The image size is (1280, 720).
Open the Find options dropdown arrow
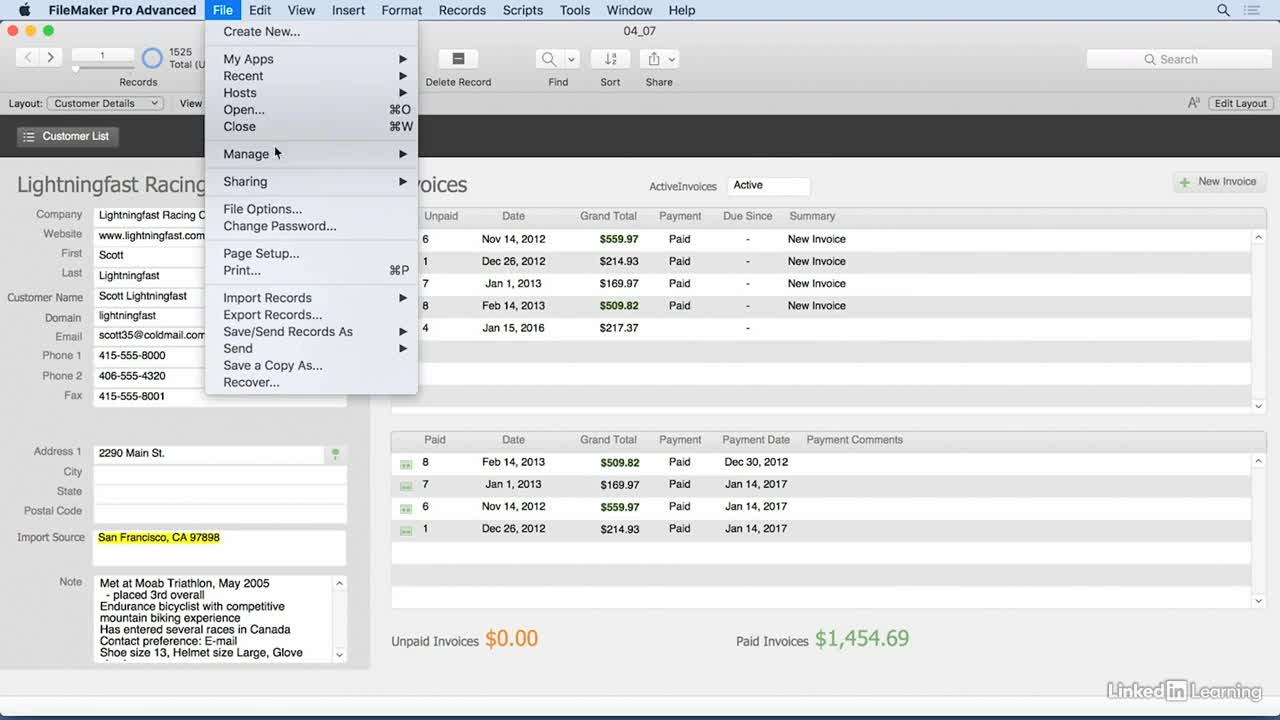click(x=571, y=59)
